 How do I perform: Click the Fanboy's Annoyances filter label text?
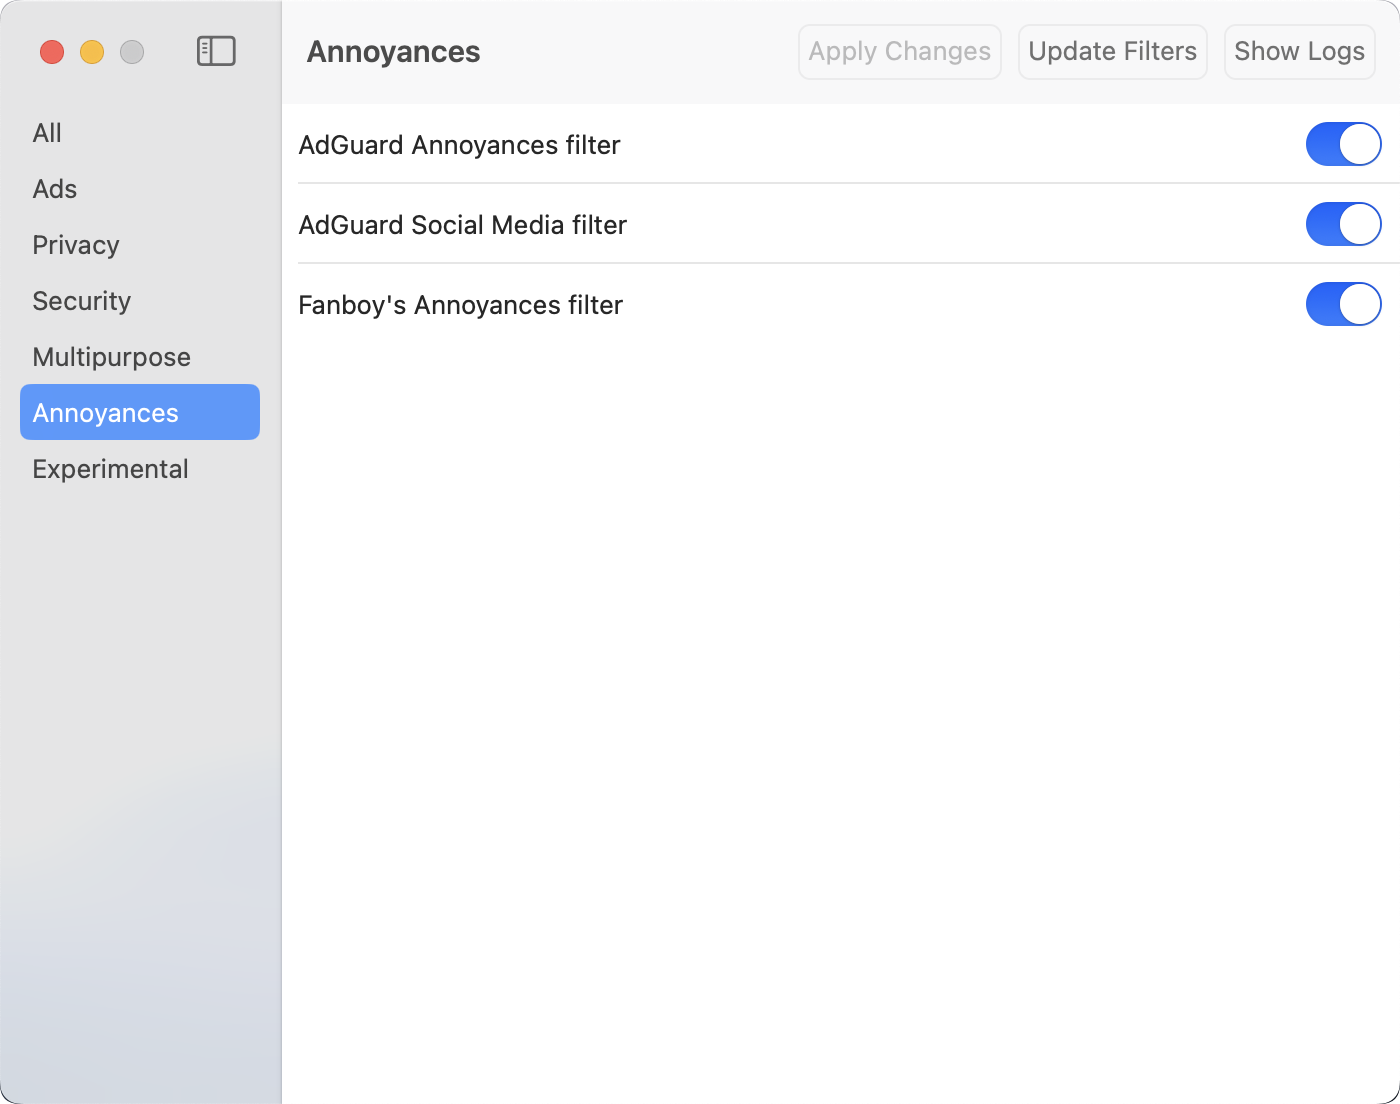click(460, 305)
